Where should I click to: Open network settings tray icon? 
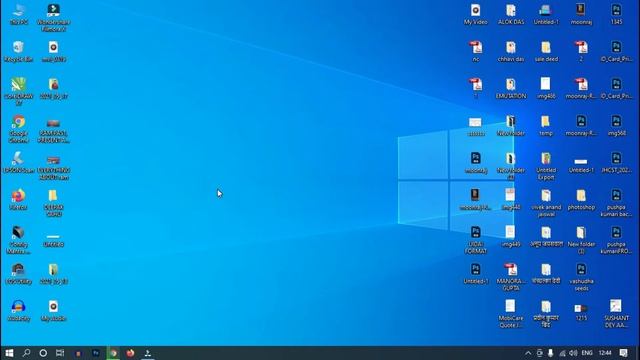[562, 353]
